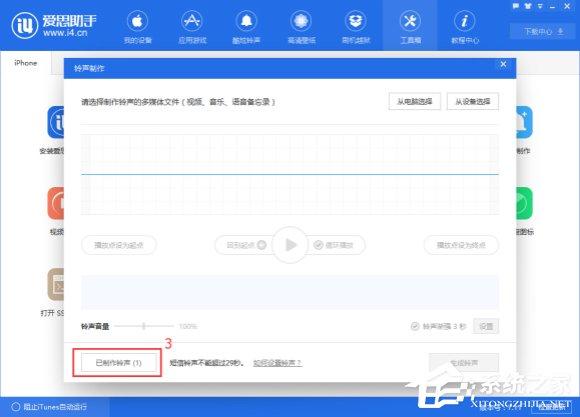Switch to the iPhone tab
The width and height of the screenshot is (580, 417).
pyautogui.click(x=26, y=63)
